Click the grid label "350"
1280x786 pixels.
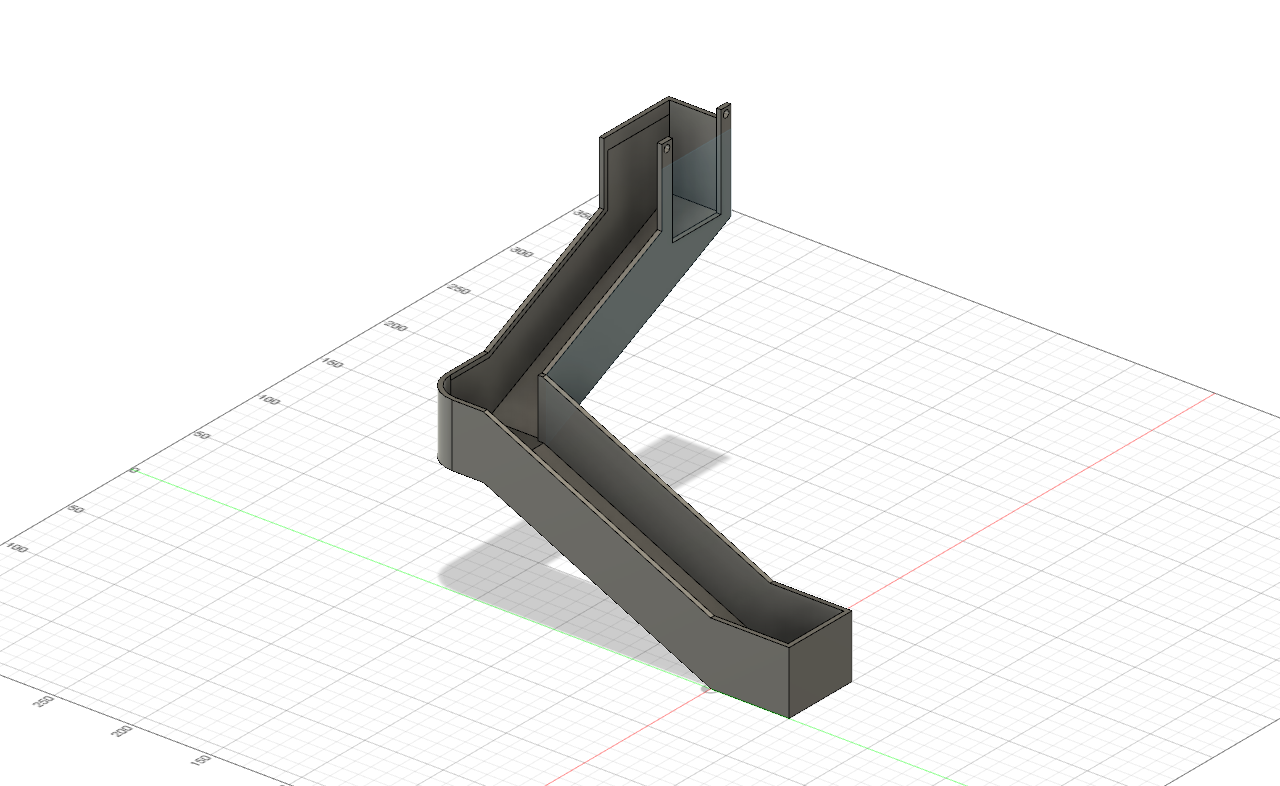pos(583,213)
